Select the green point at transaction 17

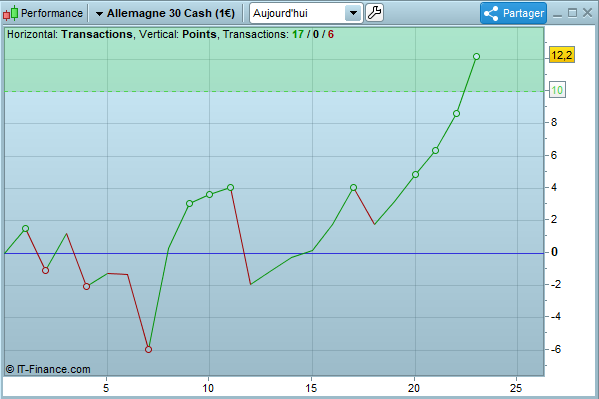(353, 187)
